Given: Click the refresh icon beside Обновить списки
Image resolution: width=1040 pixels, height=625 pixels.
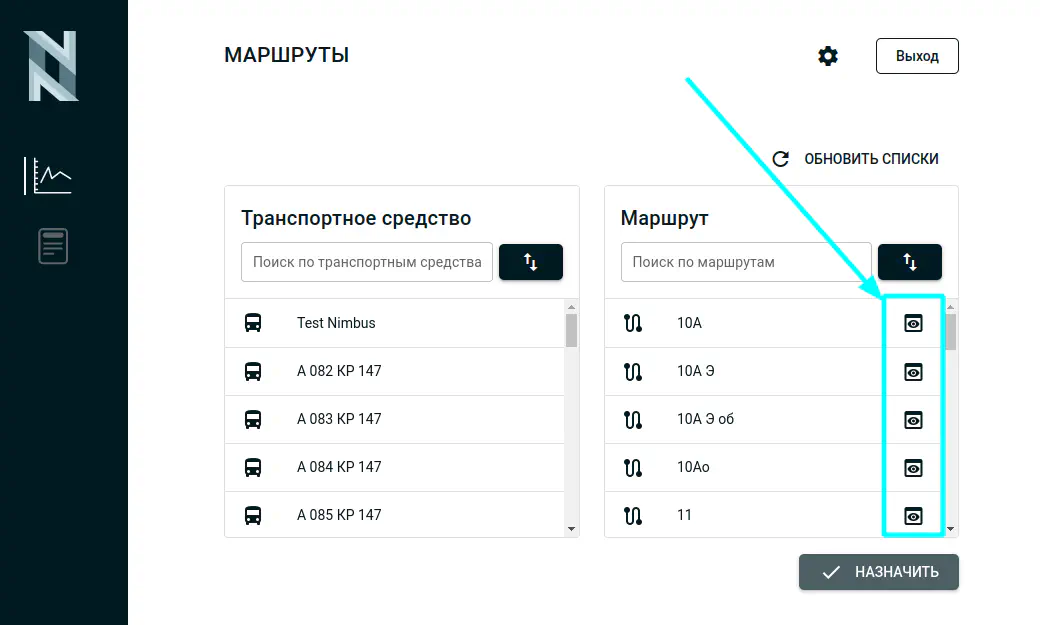Looking at the screenshot, I should (781, 159).
